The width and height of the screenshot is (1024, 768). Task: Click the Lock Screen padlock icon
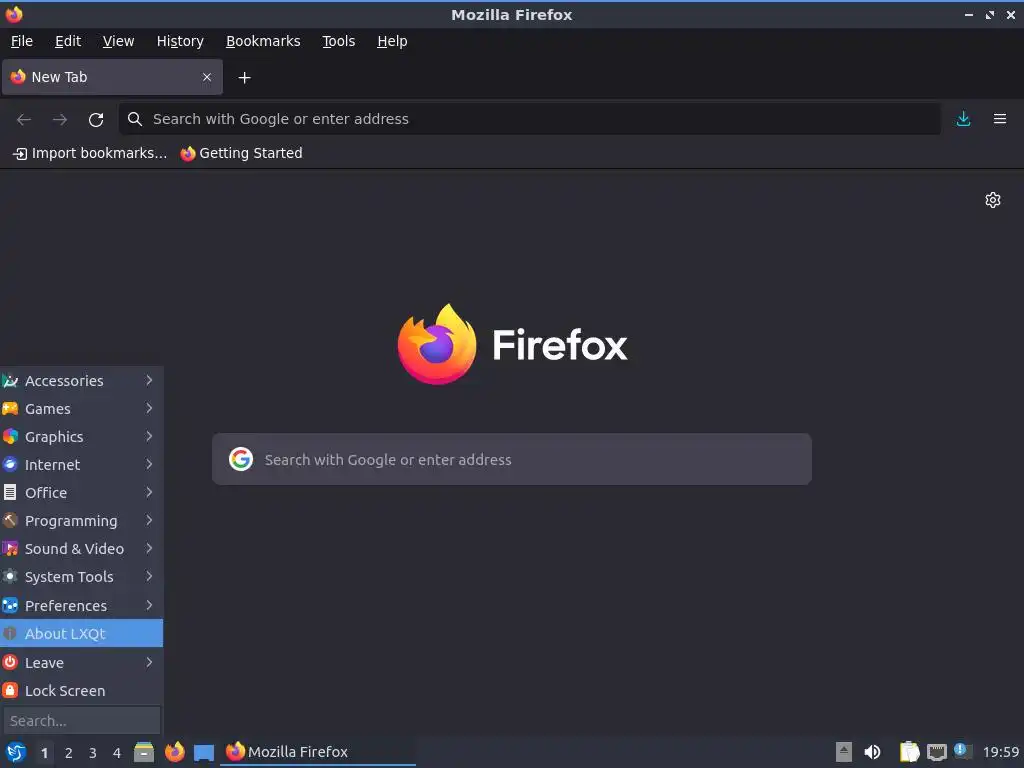[x=10, y=690]
